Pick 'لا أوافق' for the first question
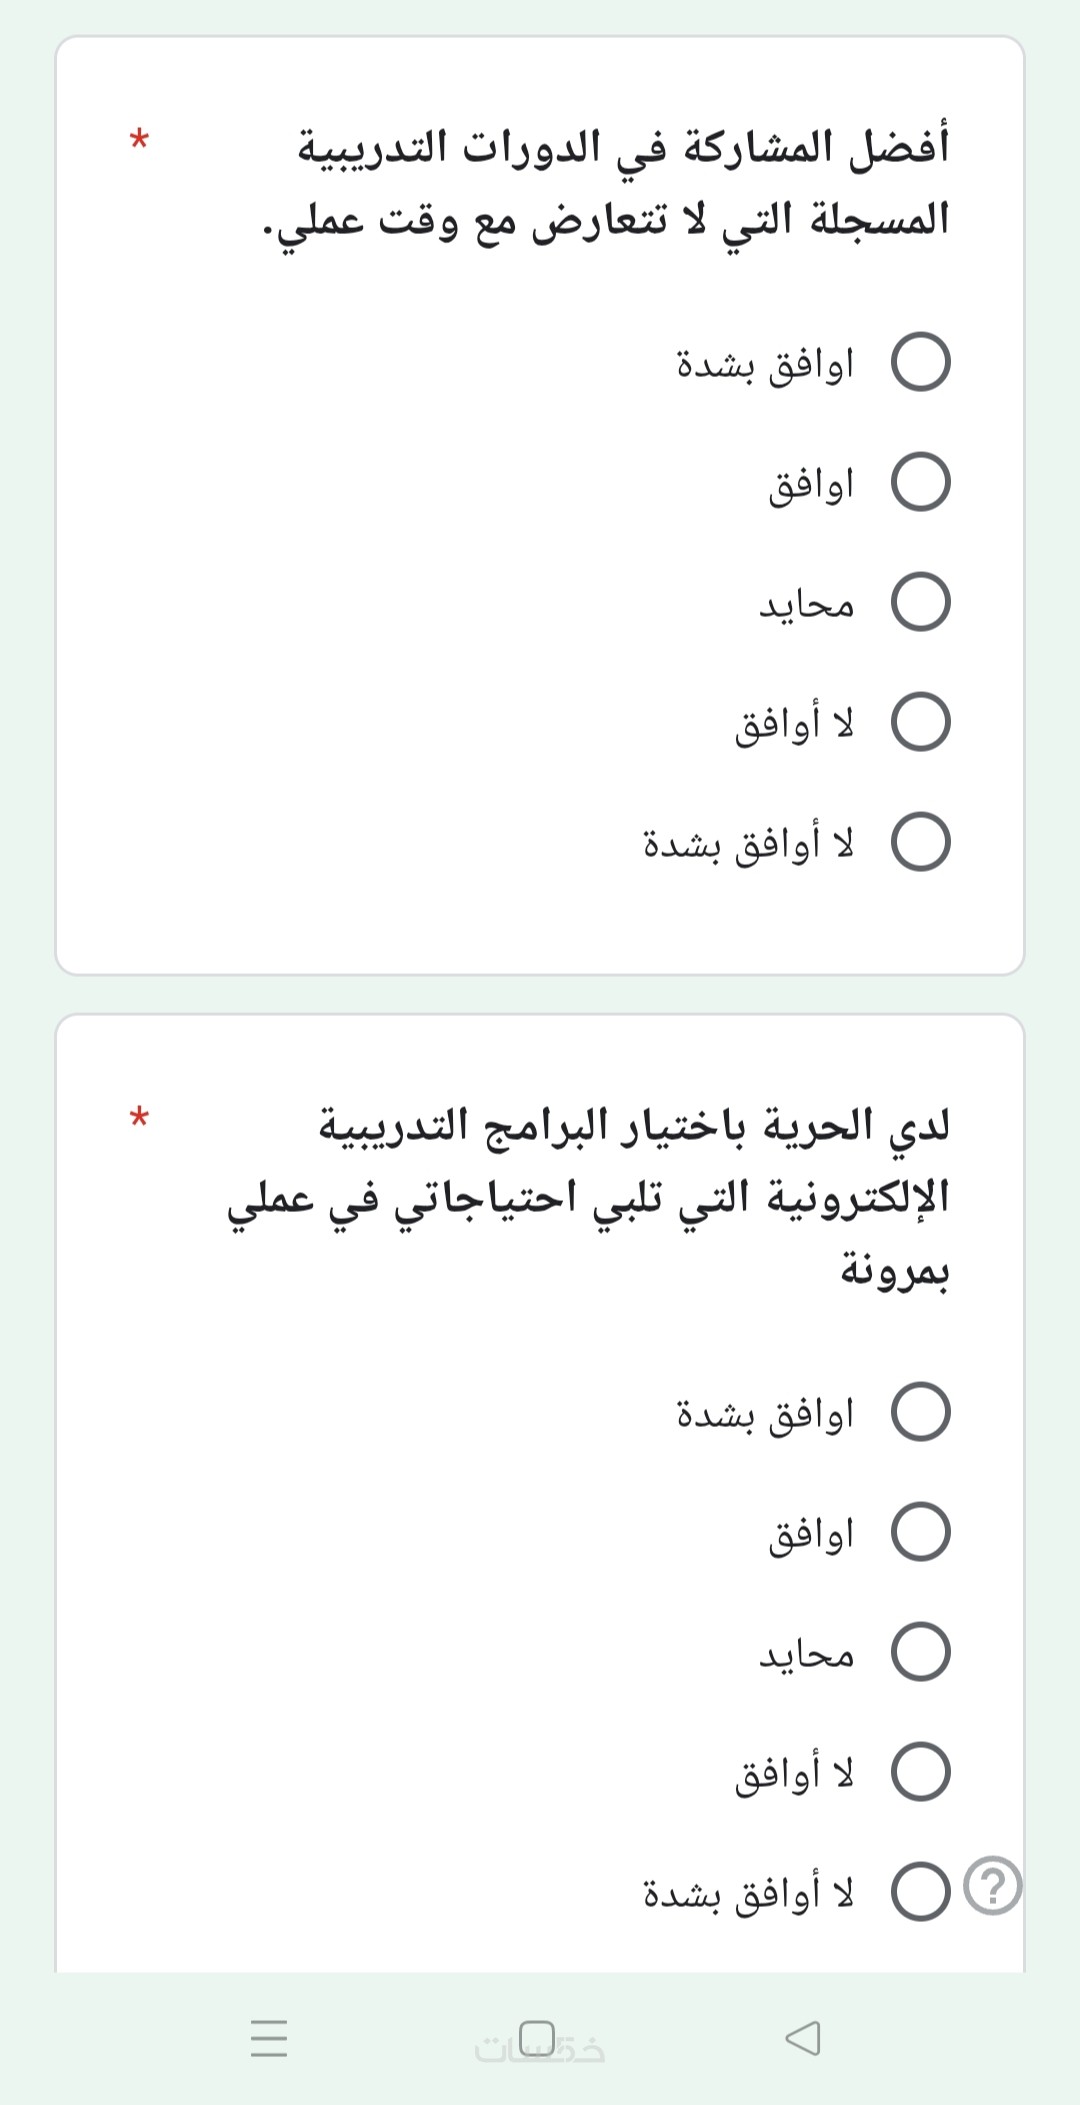The image size is (1080, 2105). (x=920, y=722)
